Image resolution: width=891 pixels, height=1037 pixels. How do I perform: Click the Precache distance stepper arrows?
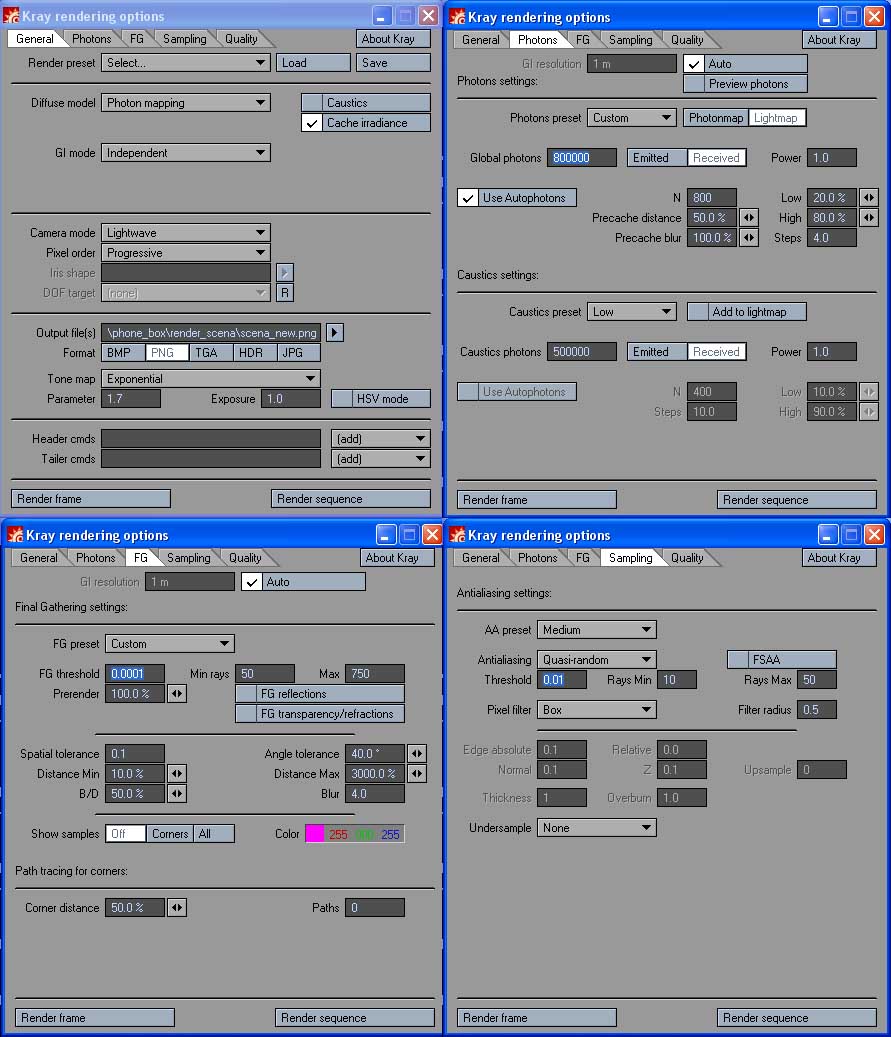(x=748, y=218)
